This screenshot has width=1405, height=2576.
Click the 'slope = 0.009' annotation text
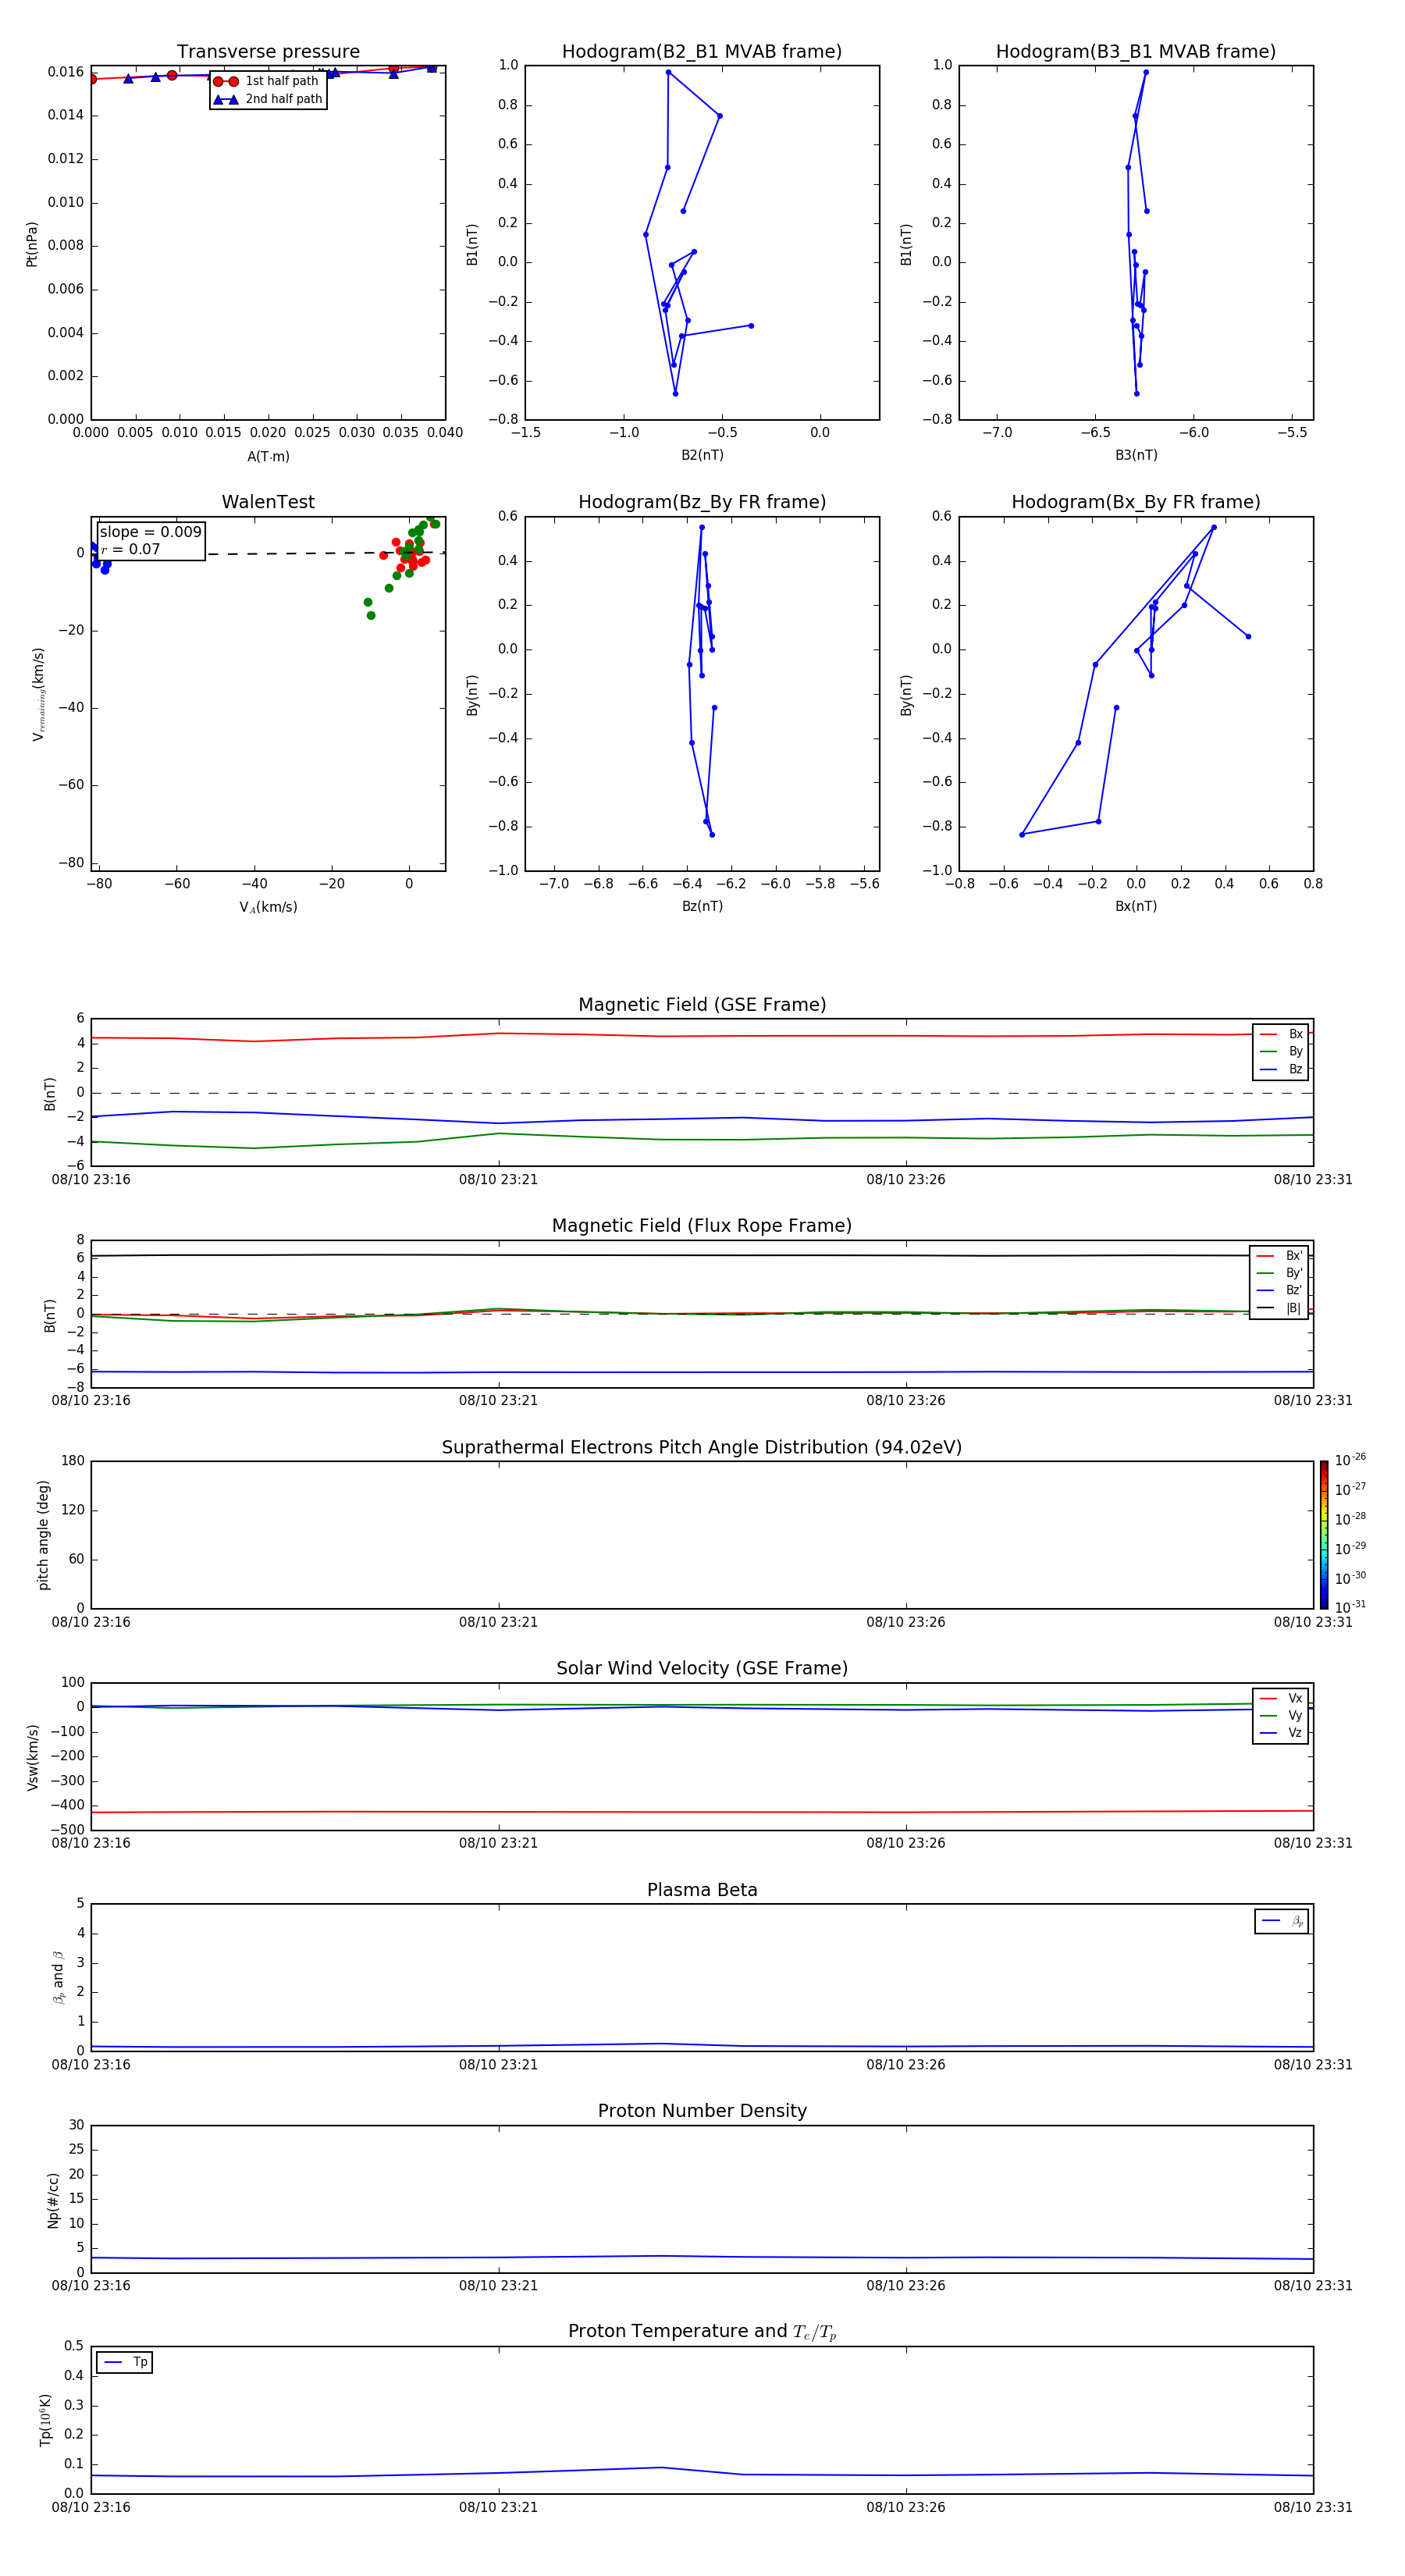pyautogui.click(x=150, y=532)
